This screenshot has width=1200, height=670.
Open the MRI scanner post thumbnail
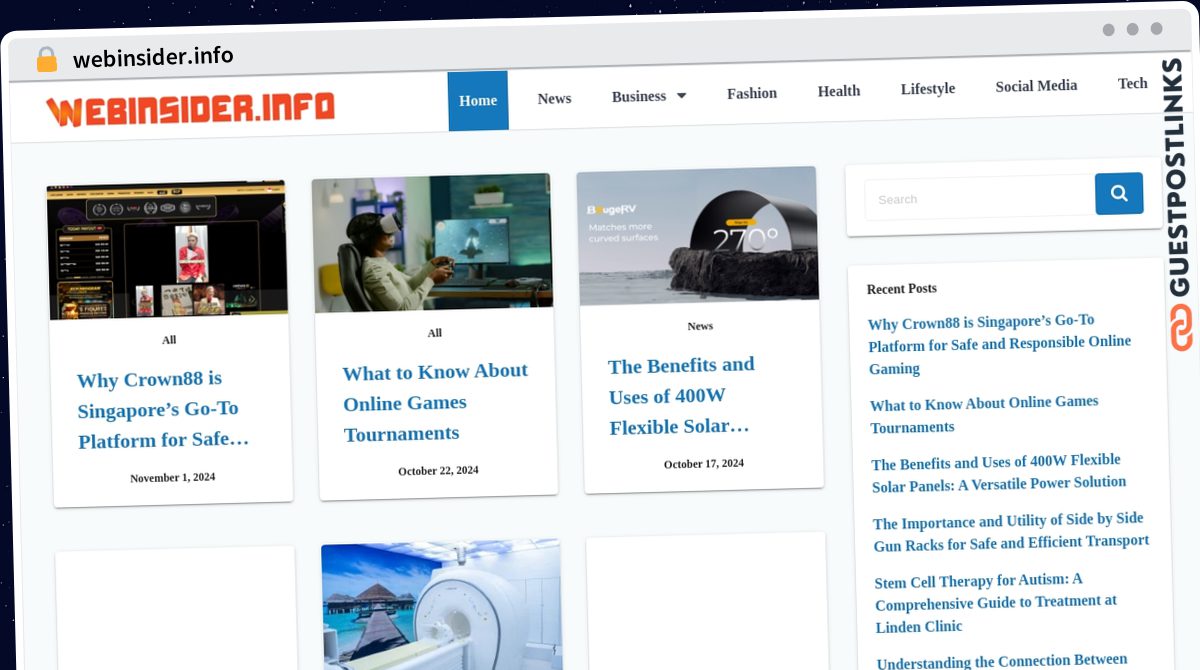(442, 606)
